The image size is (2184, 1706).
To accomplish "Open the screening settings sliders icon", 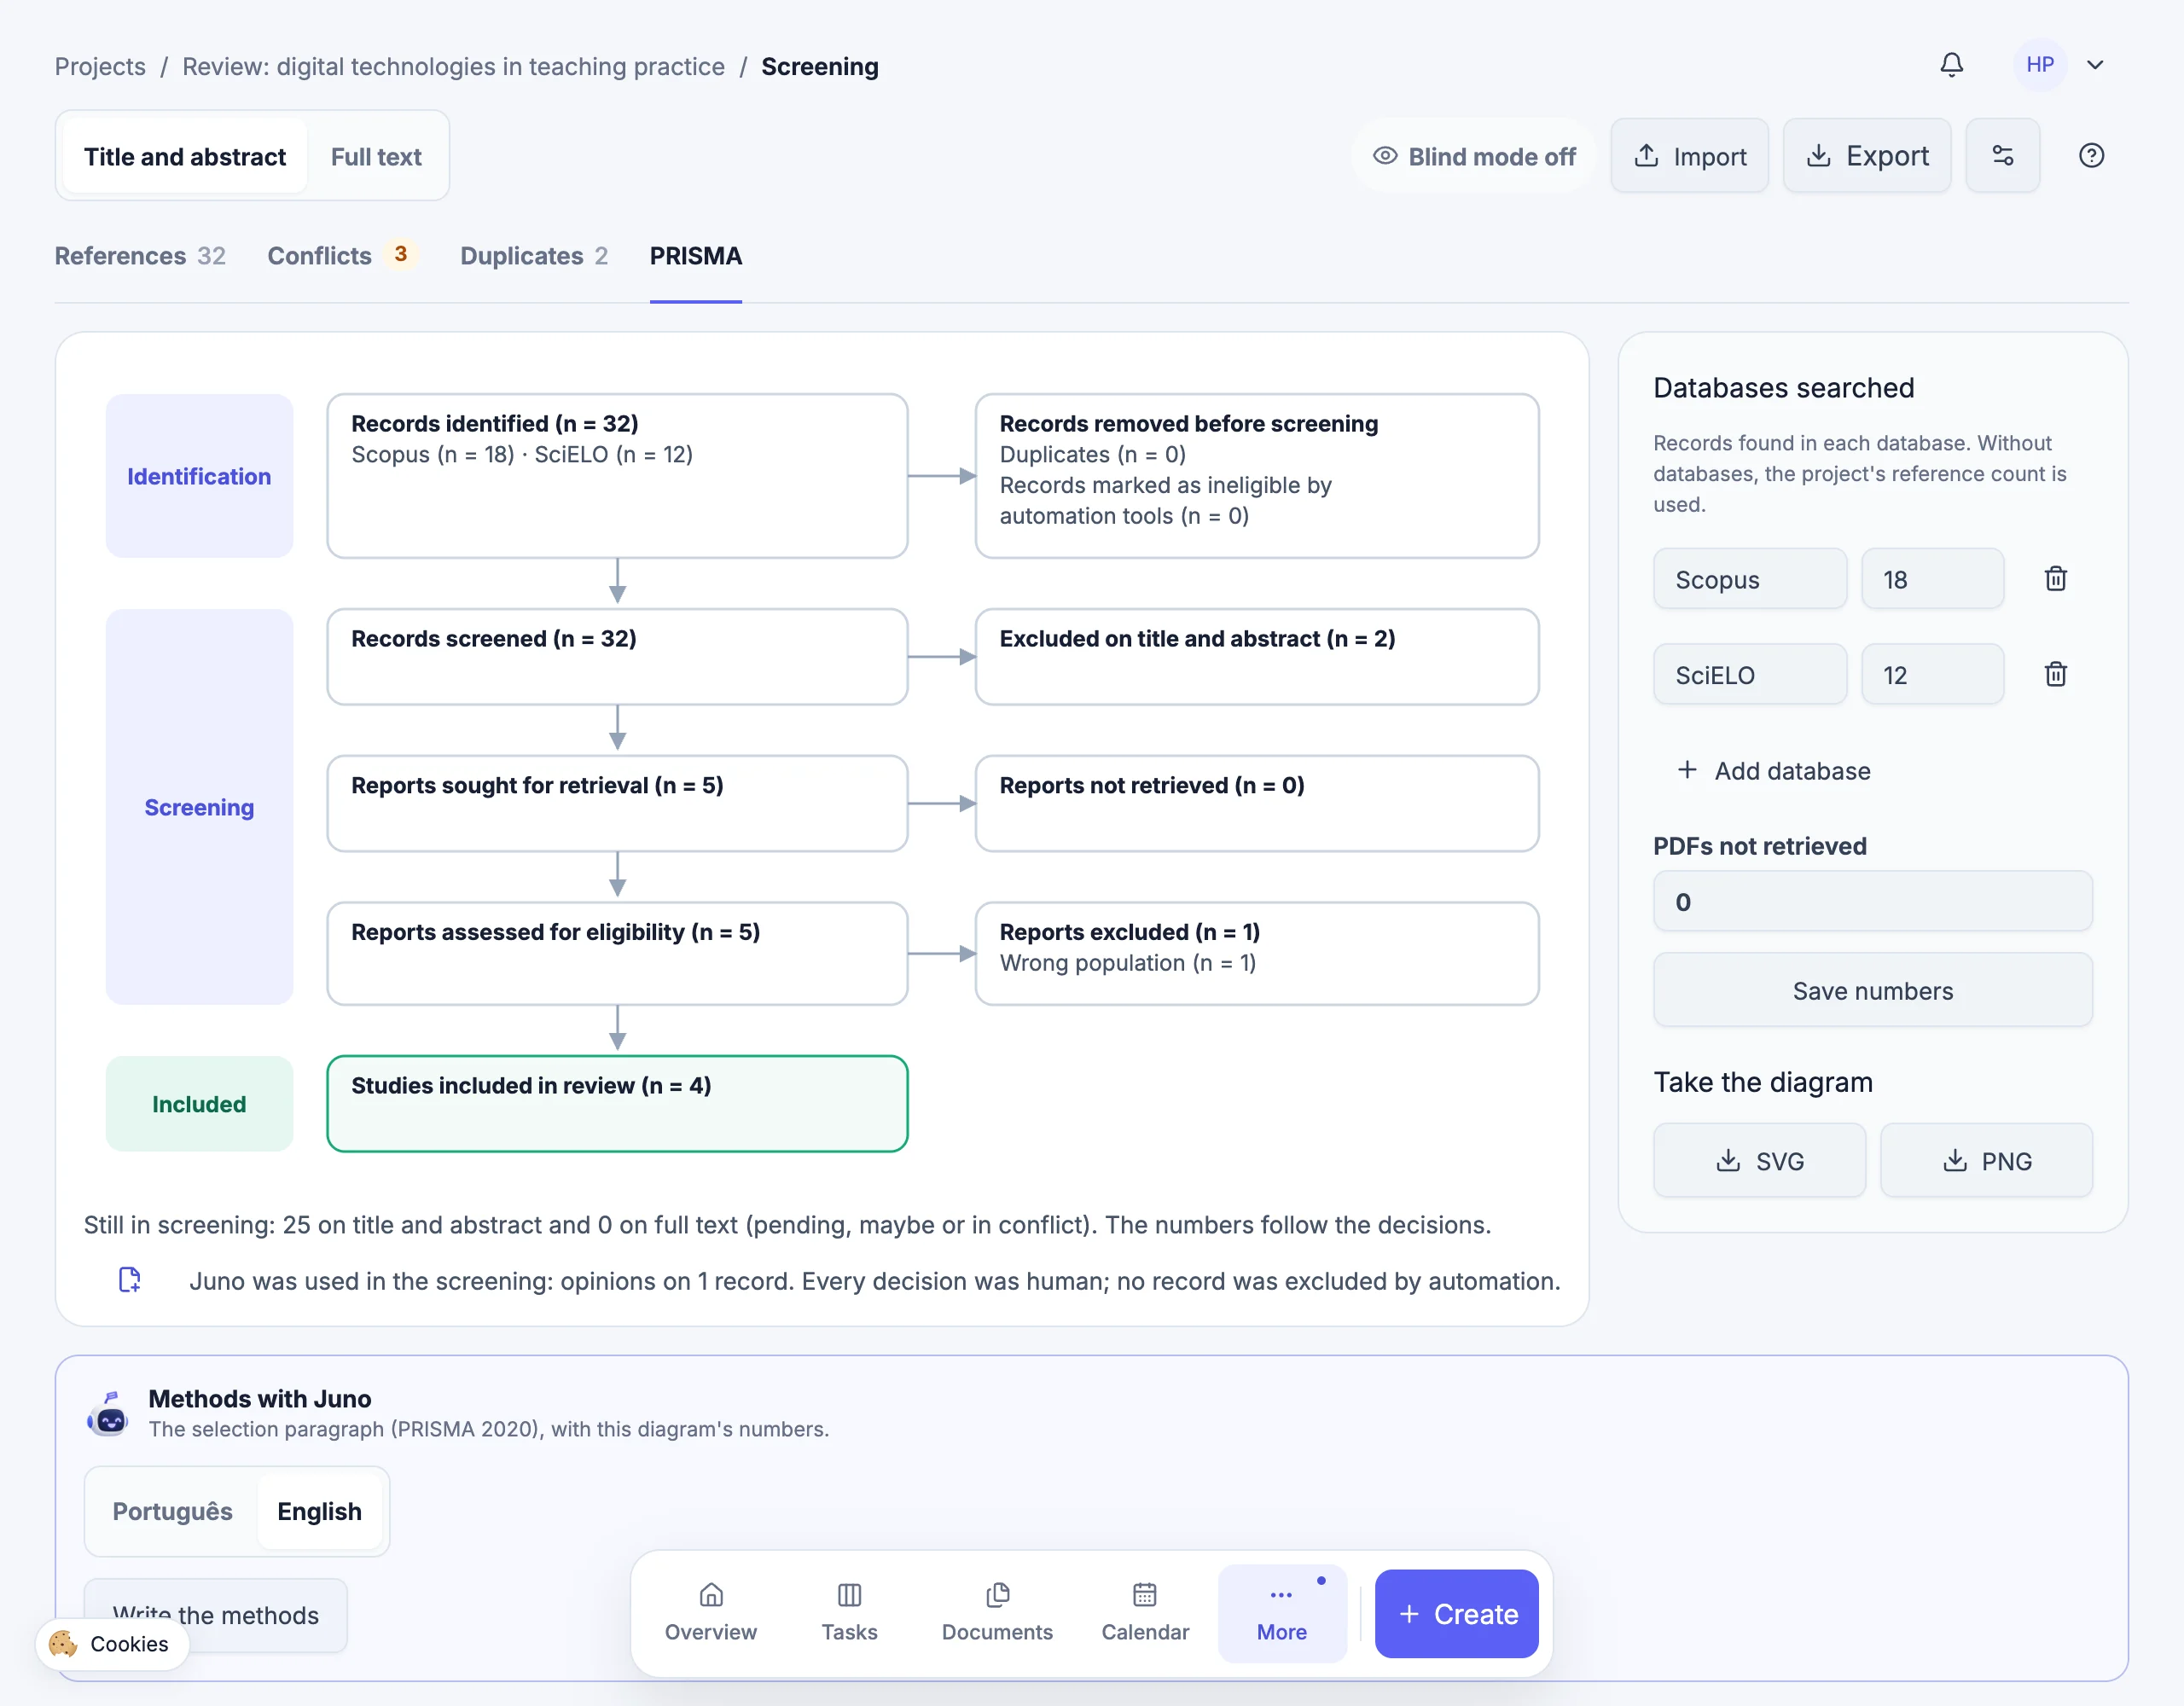I will coord(2002,156).
